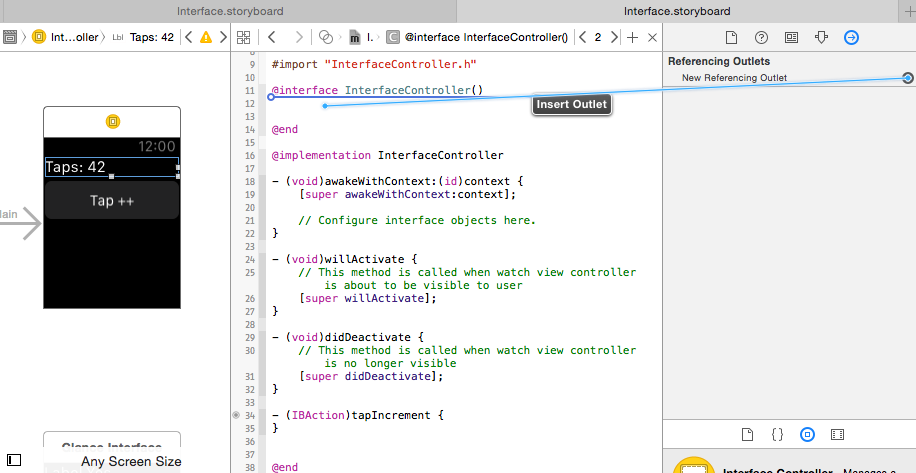
Task: Click the connected action dot at line 34
Action: (x=236, y=415)
